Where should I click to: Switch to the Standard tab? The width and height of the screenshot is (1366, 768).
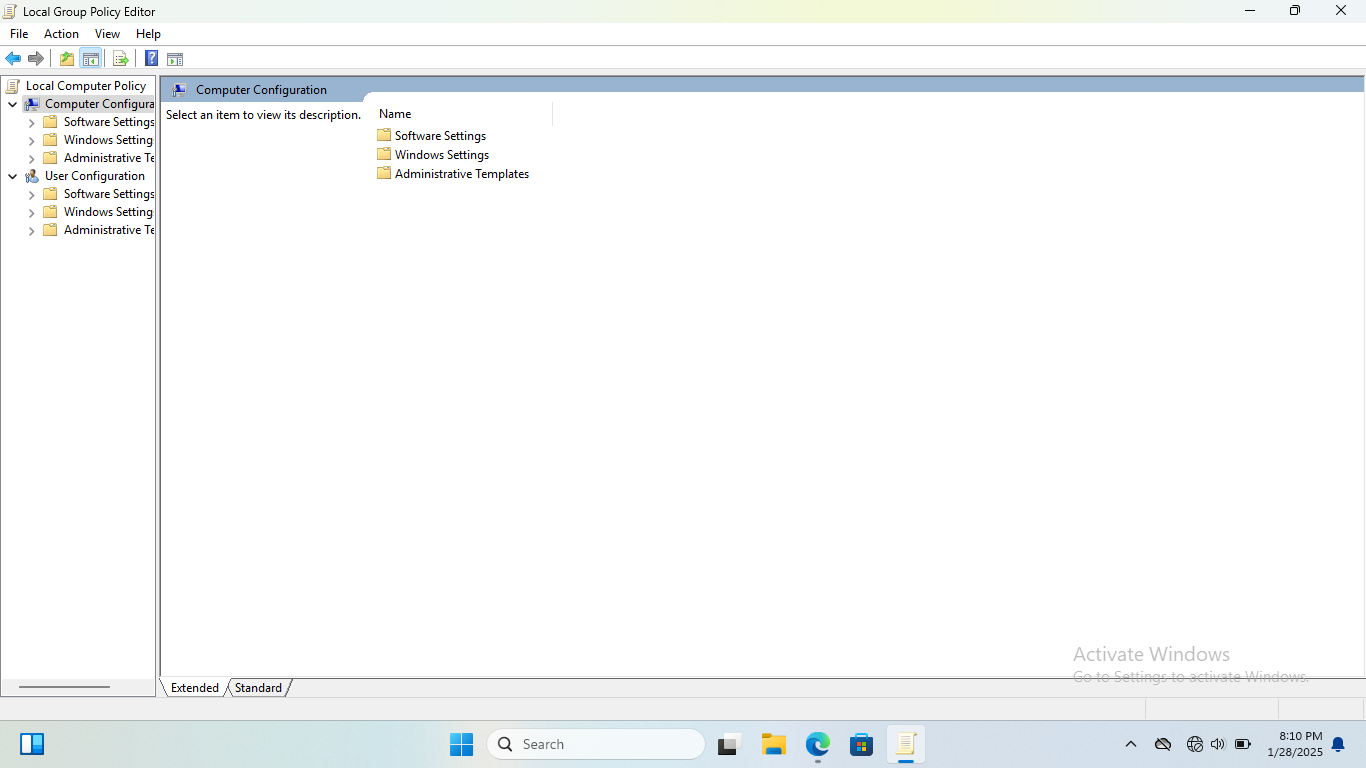(258, 688)
